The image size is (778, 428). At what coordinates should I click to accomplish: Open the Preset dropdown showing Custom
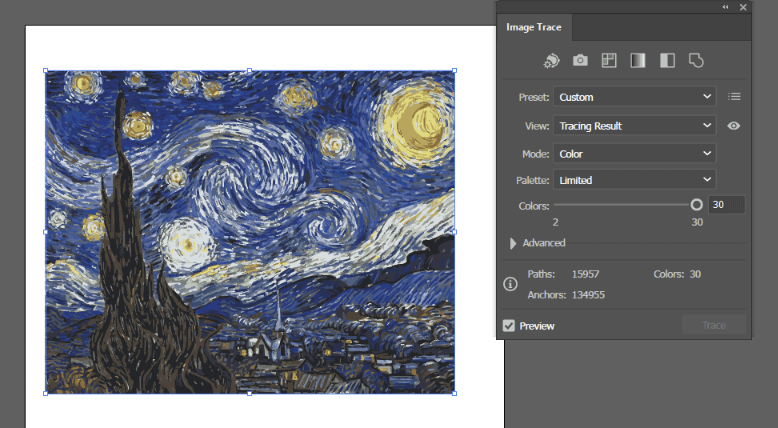pos(635,97)
